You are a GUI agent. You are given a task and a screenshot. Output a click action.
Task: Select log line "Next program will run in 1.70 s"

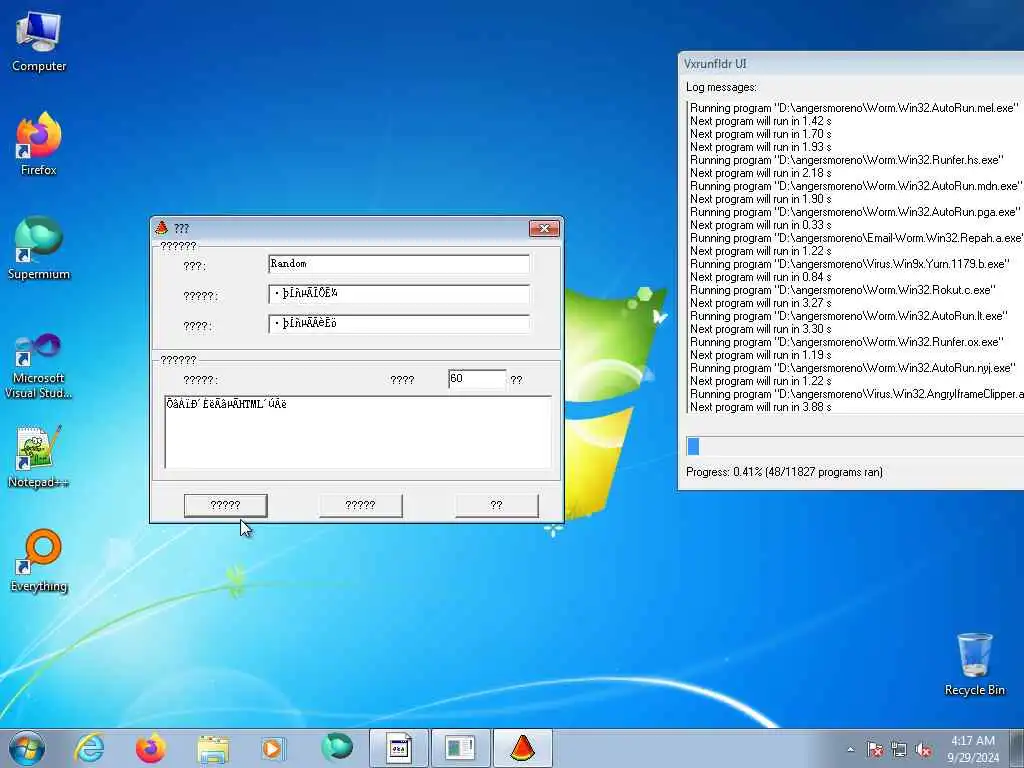click(761, 134)
